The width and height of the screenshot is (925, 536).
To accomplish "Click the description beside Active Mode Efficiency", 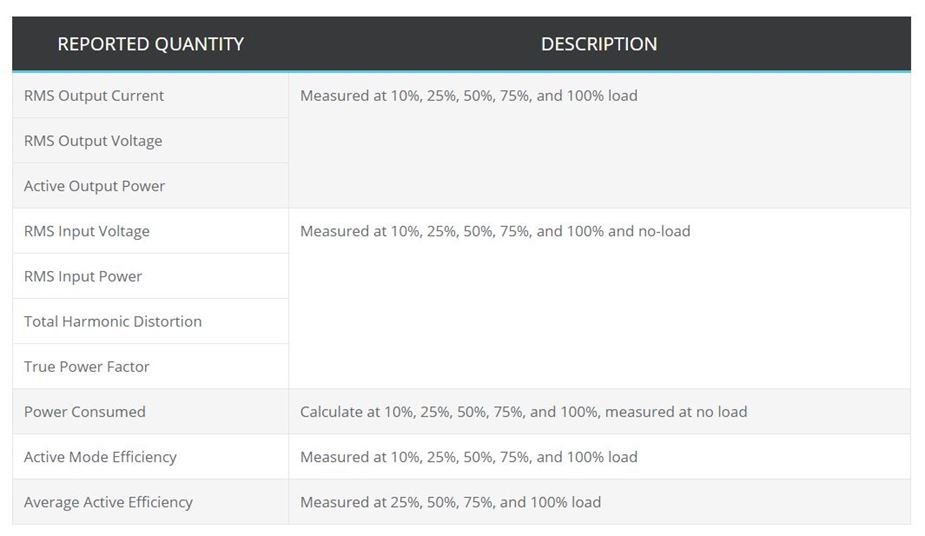I will 468,457.
